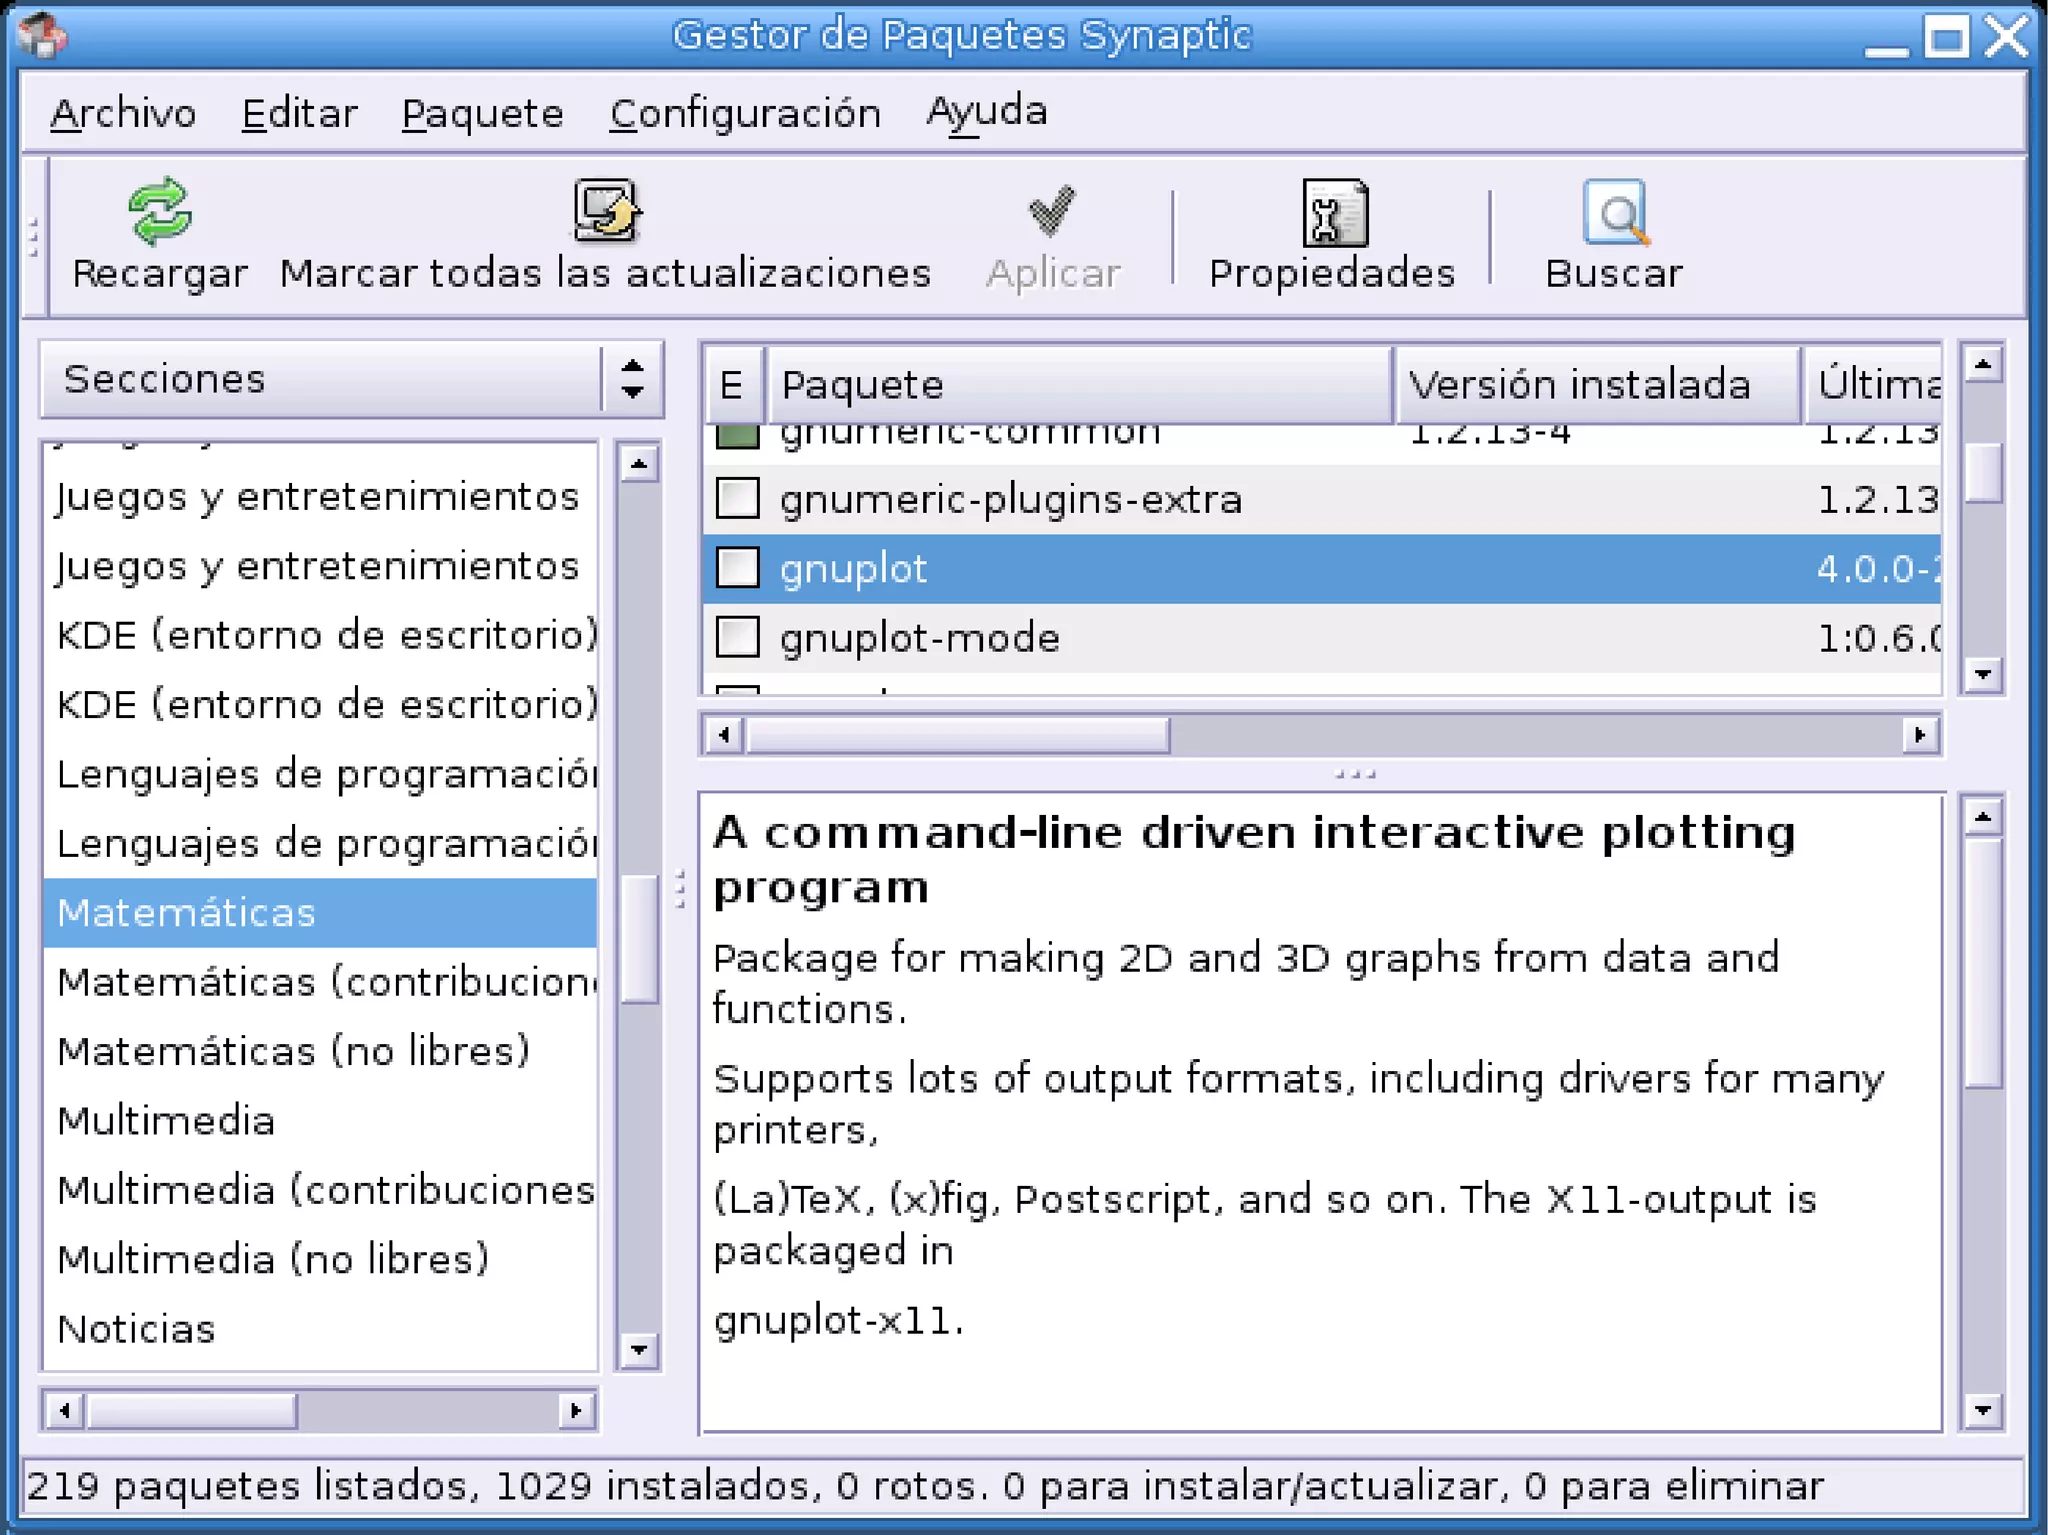
Task: Click the package list horizontal scrollbar thumb
Action: click(x=957, y=736)
